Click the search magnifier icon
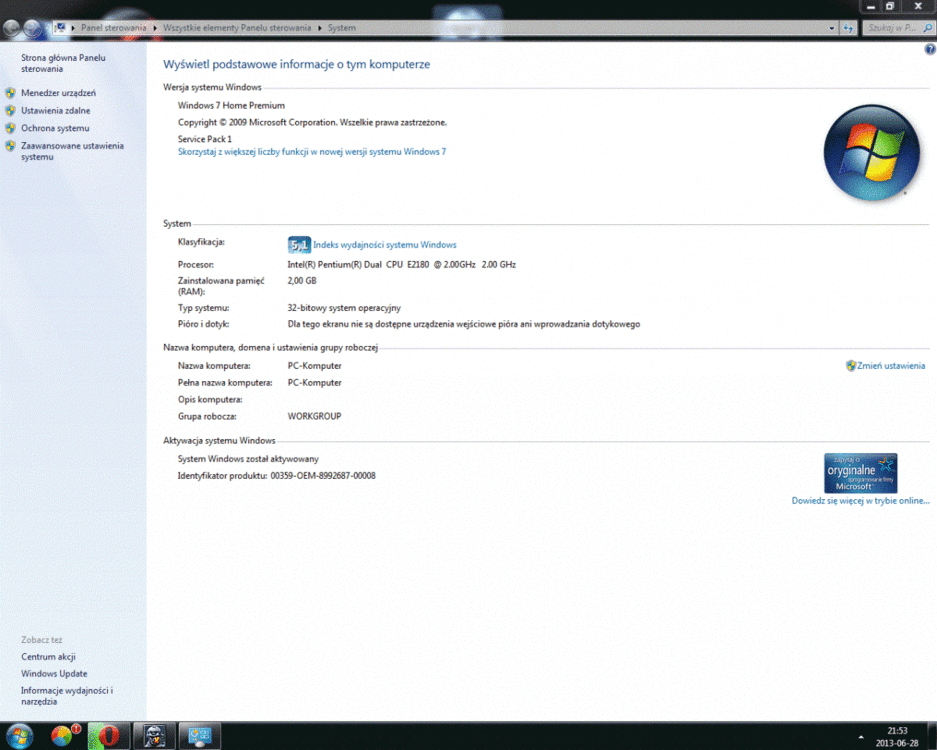The height and width of the screenshot is (750, 937). click(927, 27)
